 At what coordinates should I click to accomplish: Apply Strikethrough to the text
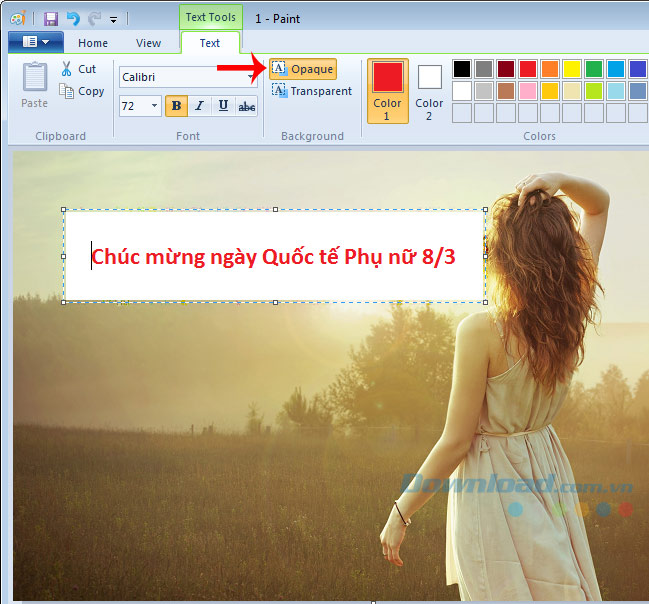246,106
